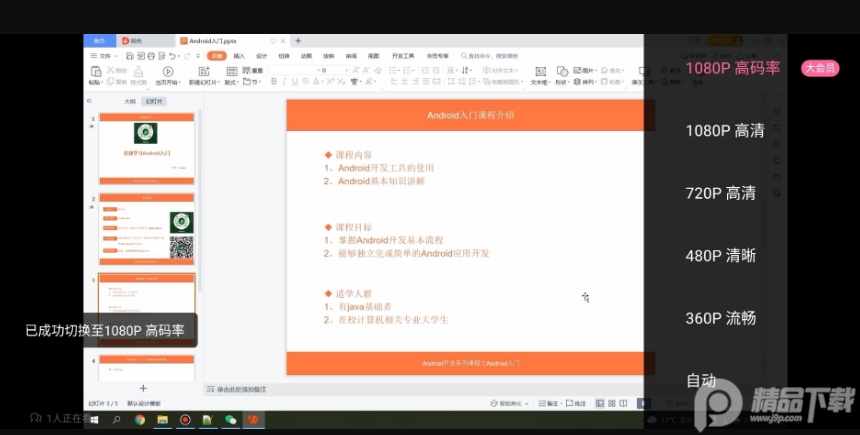Click the strikethrough S icon
This screenshot has height=435, width=860.
pos(306,82)
